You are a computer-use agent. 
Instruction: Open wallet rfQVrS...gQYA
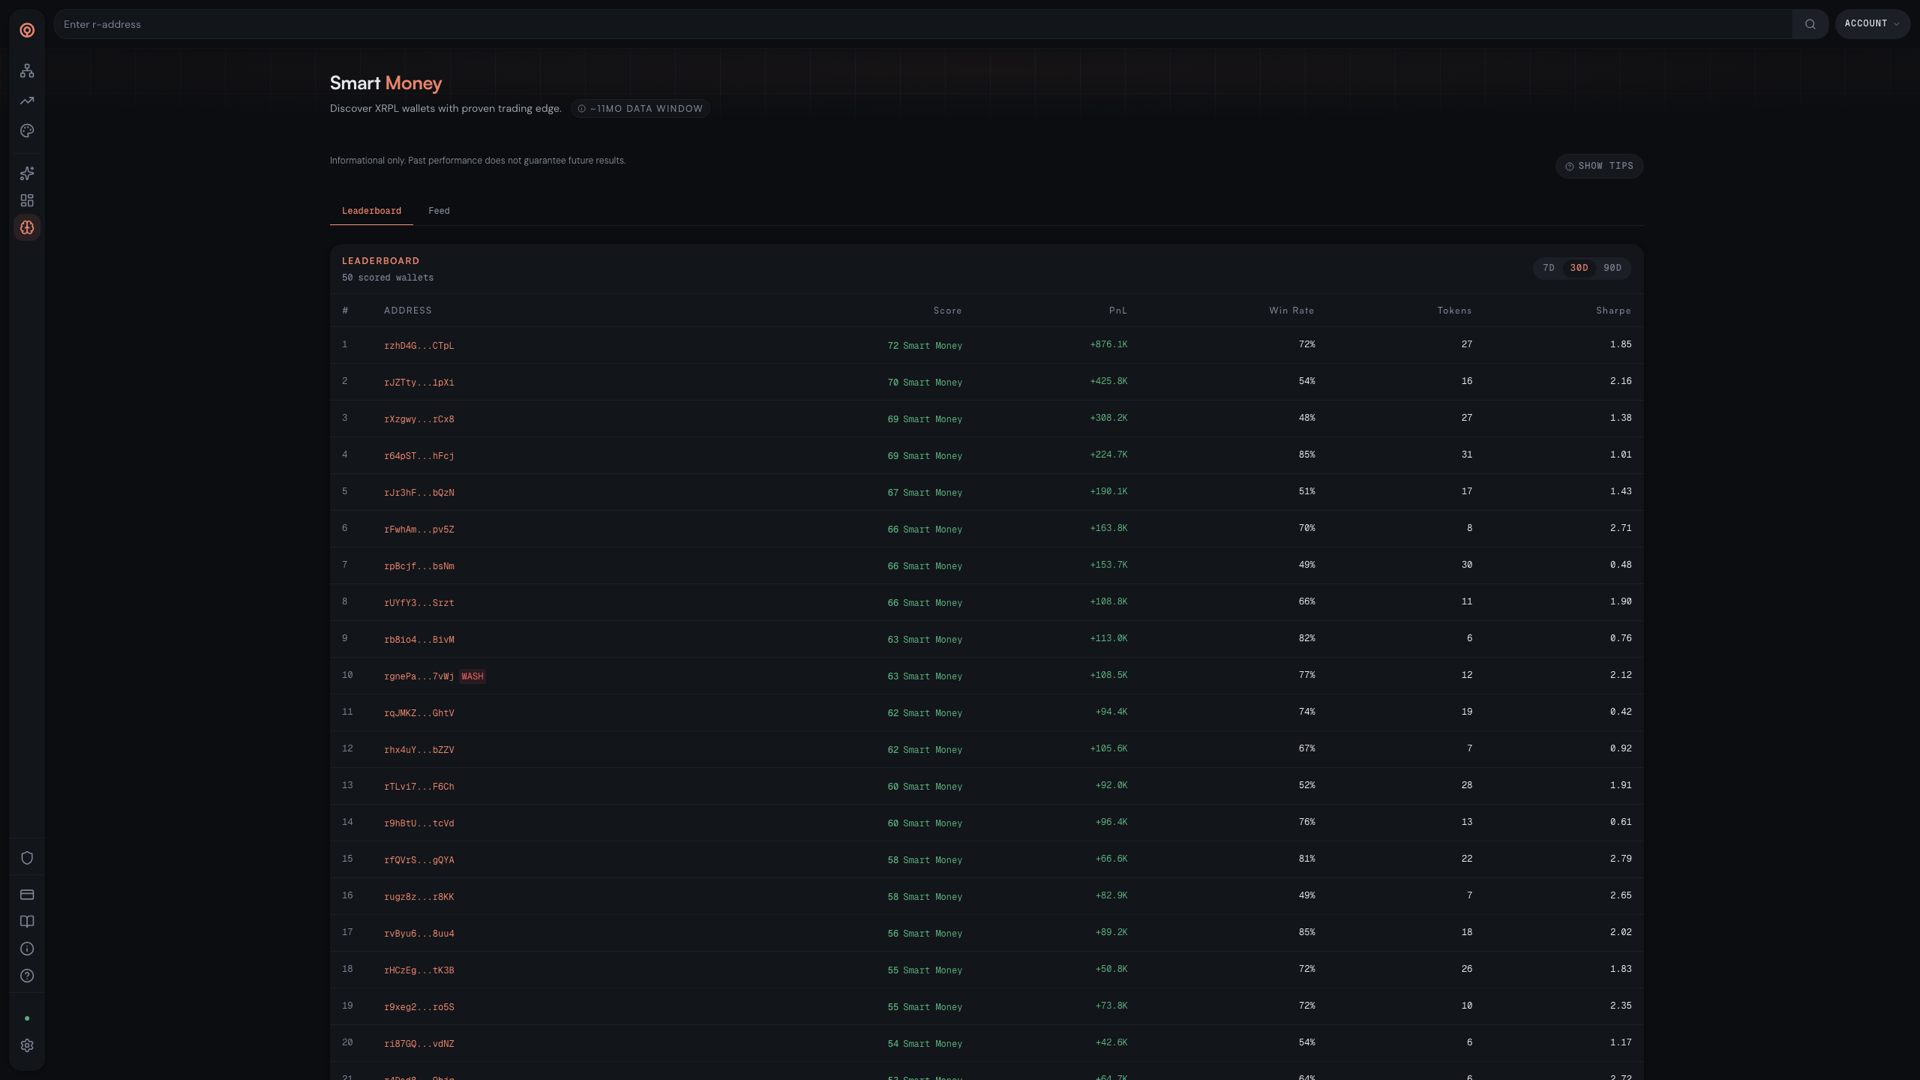pos(419,860)
